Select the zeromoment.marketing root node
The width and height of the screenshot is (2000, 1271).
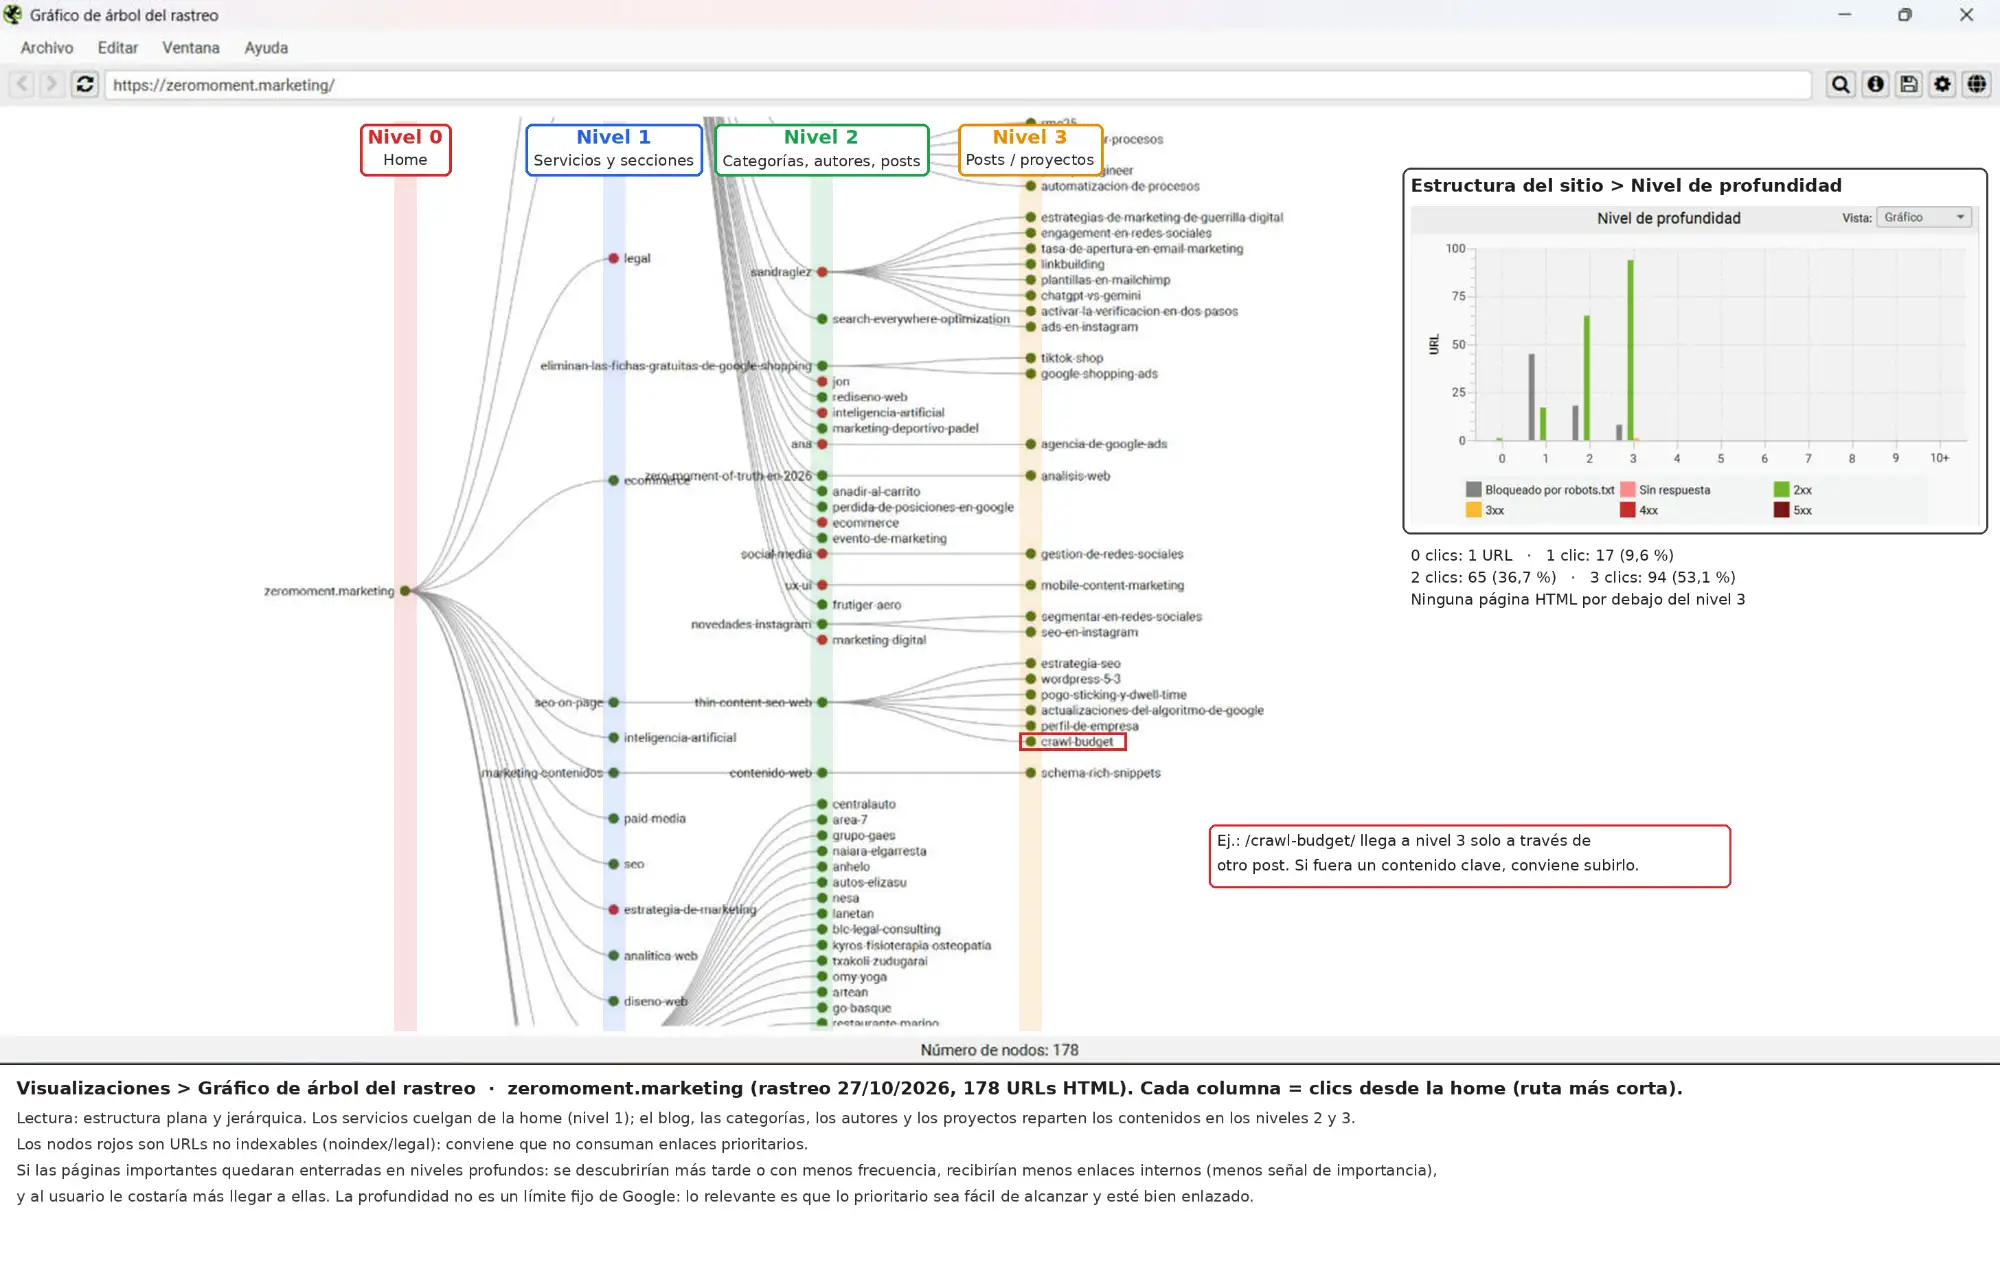[x=405, y=591]
